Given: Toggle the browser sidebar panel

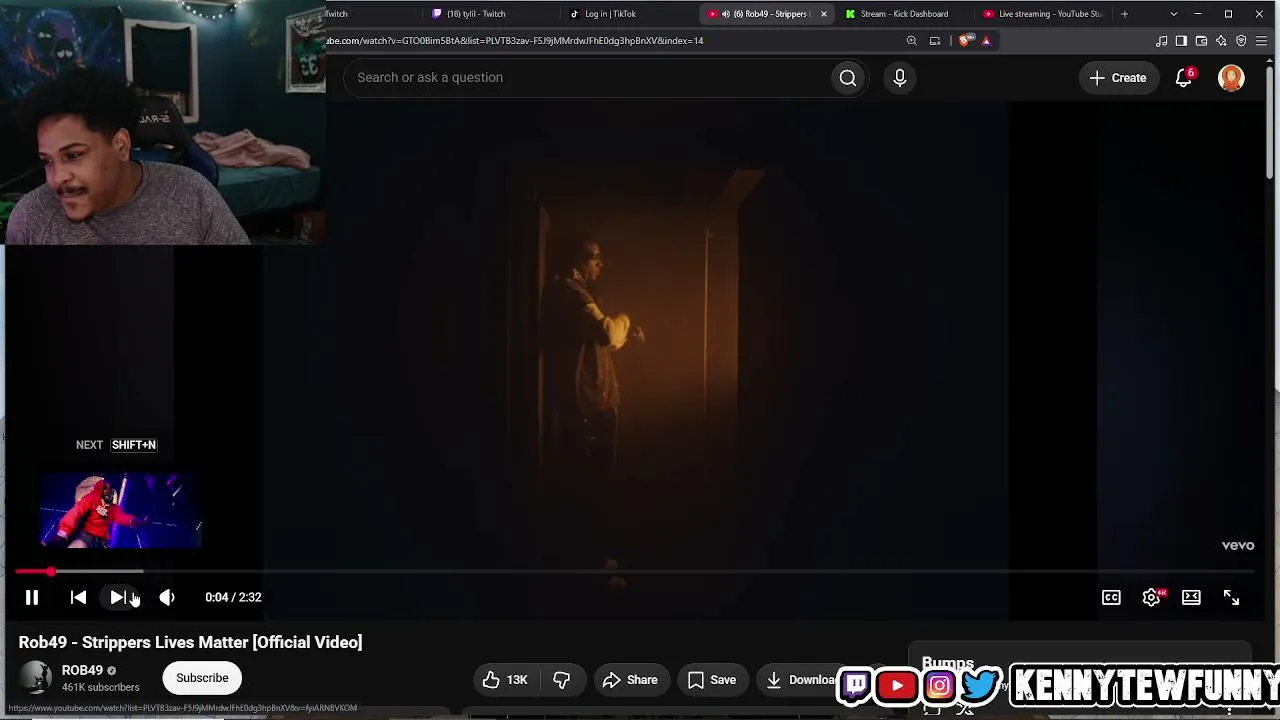Looking at the screenshot, I should tap(1181, 41).
